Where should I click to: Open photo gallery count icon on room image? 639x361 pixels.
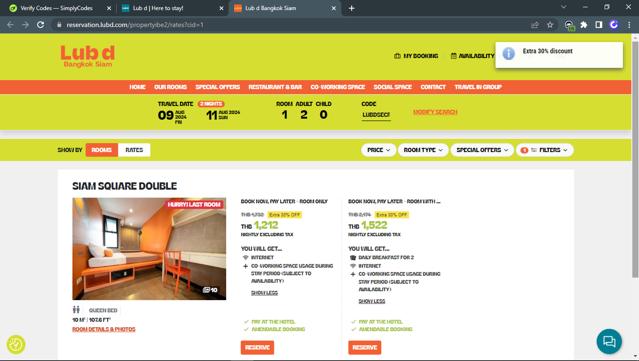(210, 290)
